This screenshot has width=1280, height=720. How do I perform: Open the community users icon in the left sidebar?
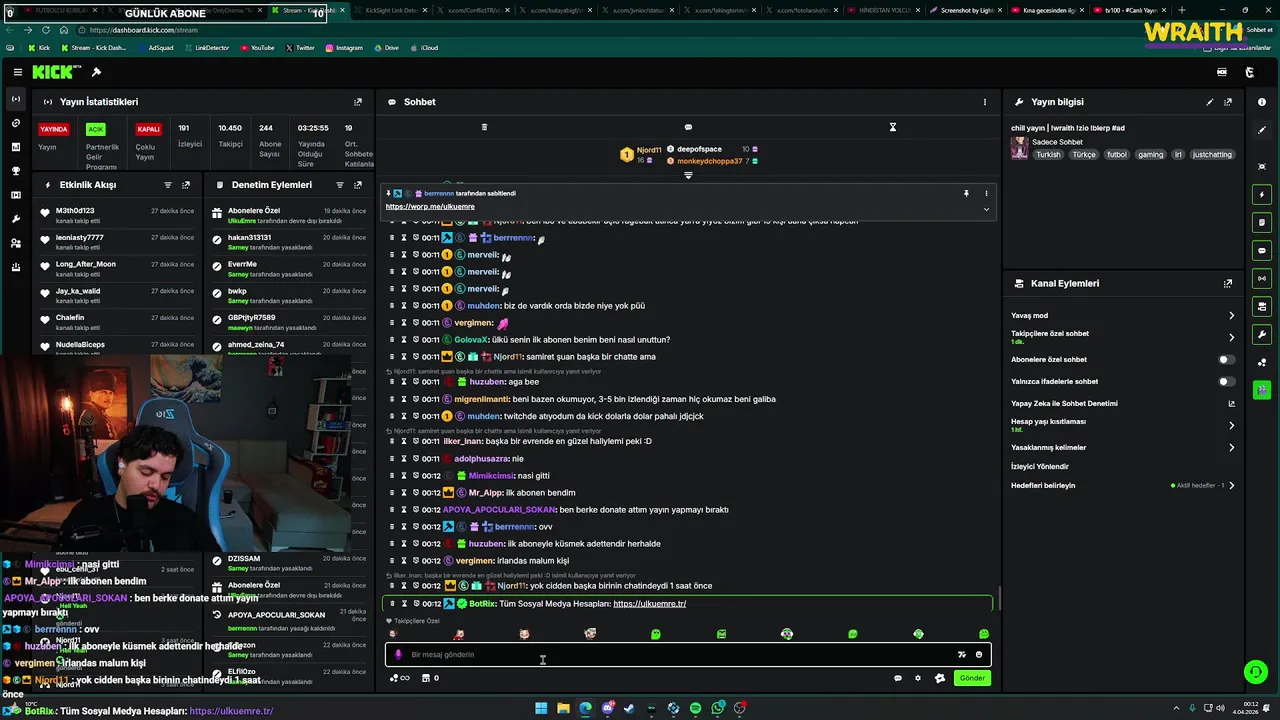coord(15,243)
